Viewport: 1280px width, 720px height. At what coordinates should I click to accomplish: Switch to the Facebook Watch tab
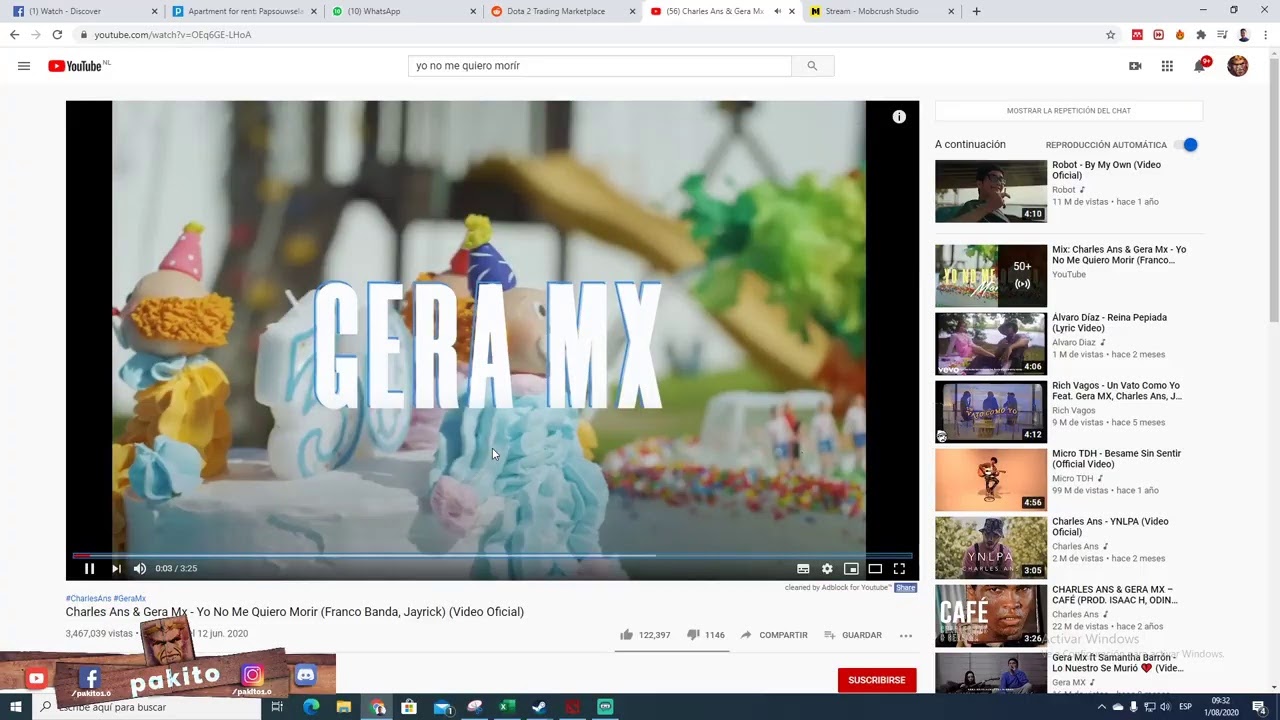(83, 11)
